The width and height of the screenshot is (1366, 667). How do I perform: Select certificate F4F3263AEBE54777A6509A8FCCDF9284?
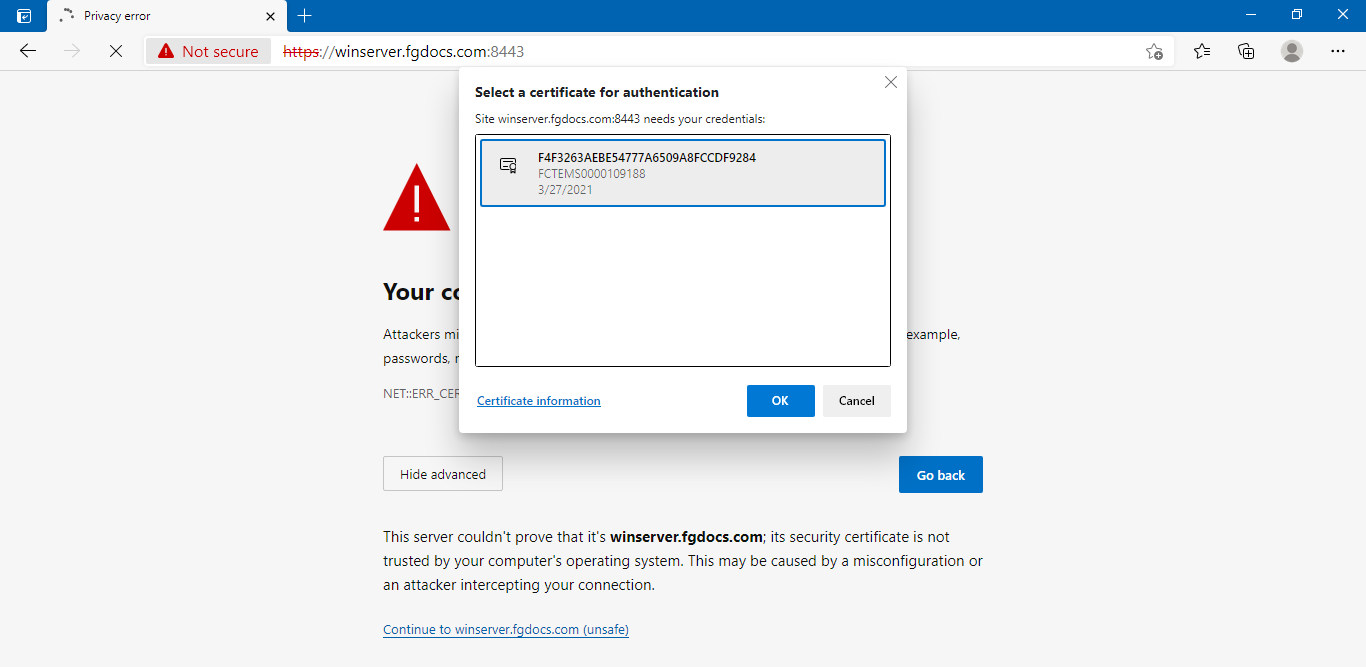[x=682, y=173]
